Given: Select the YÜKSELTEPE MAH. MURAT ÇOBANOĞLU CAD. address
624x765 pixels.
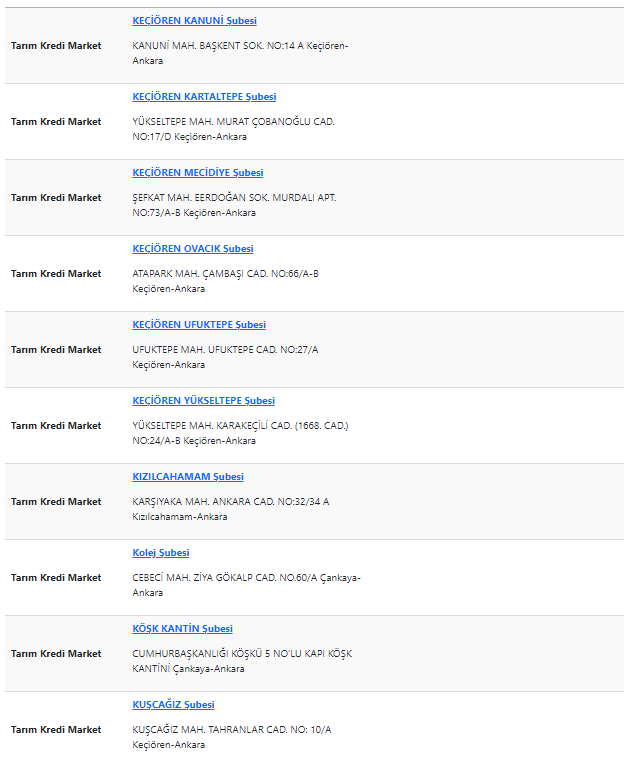Looking at the screenshot, I should 233,129.
